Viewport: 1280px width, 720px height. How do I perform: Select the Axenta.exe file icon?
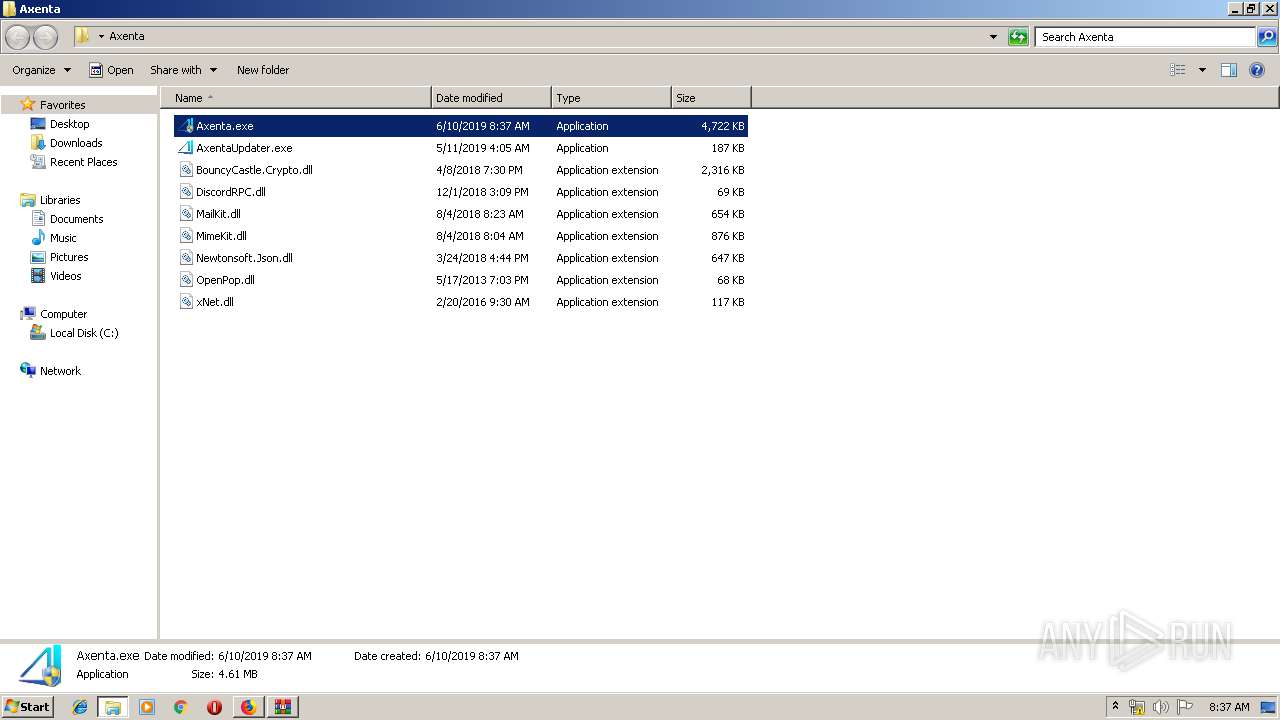[186, 126]
